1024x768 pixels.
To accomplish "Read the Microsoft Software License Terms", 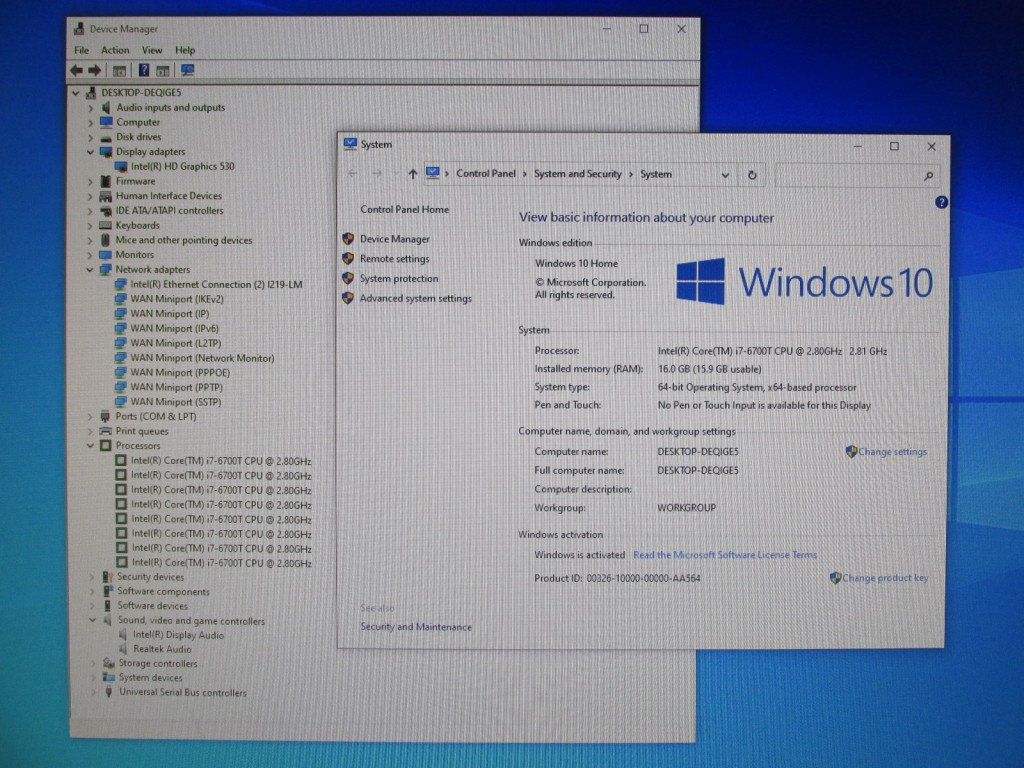I will pyautogui.click(x=725, y=555).
